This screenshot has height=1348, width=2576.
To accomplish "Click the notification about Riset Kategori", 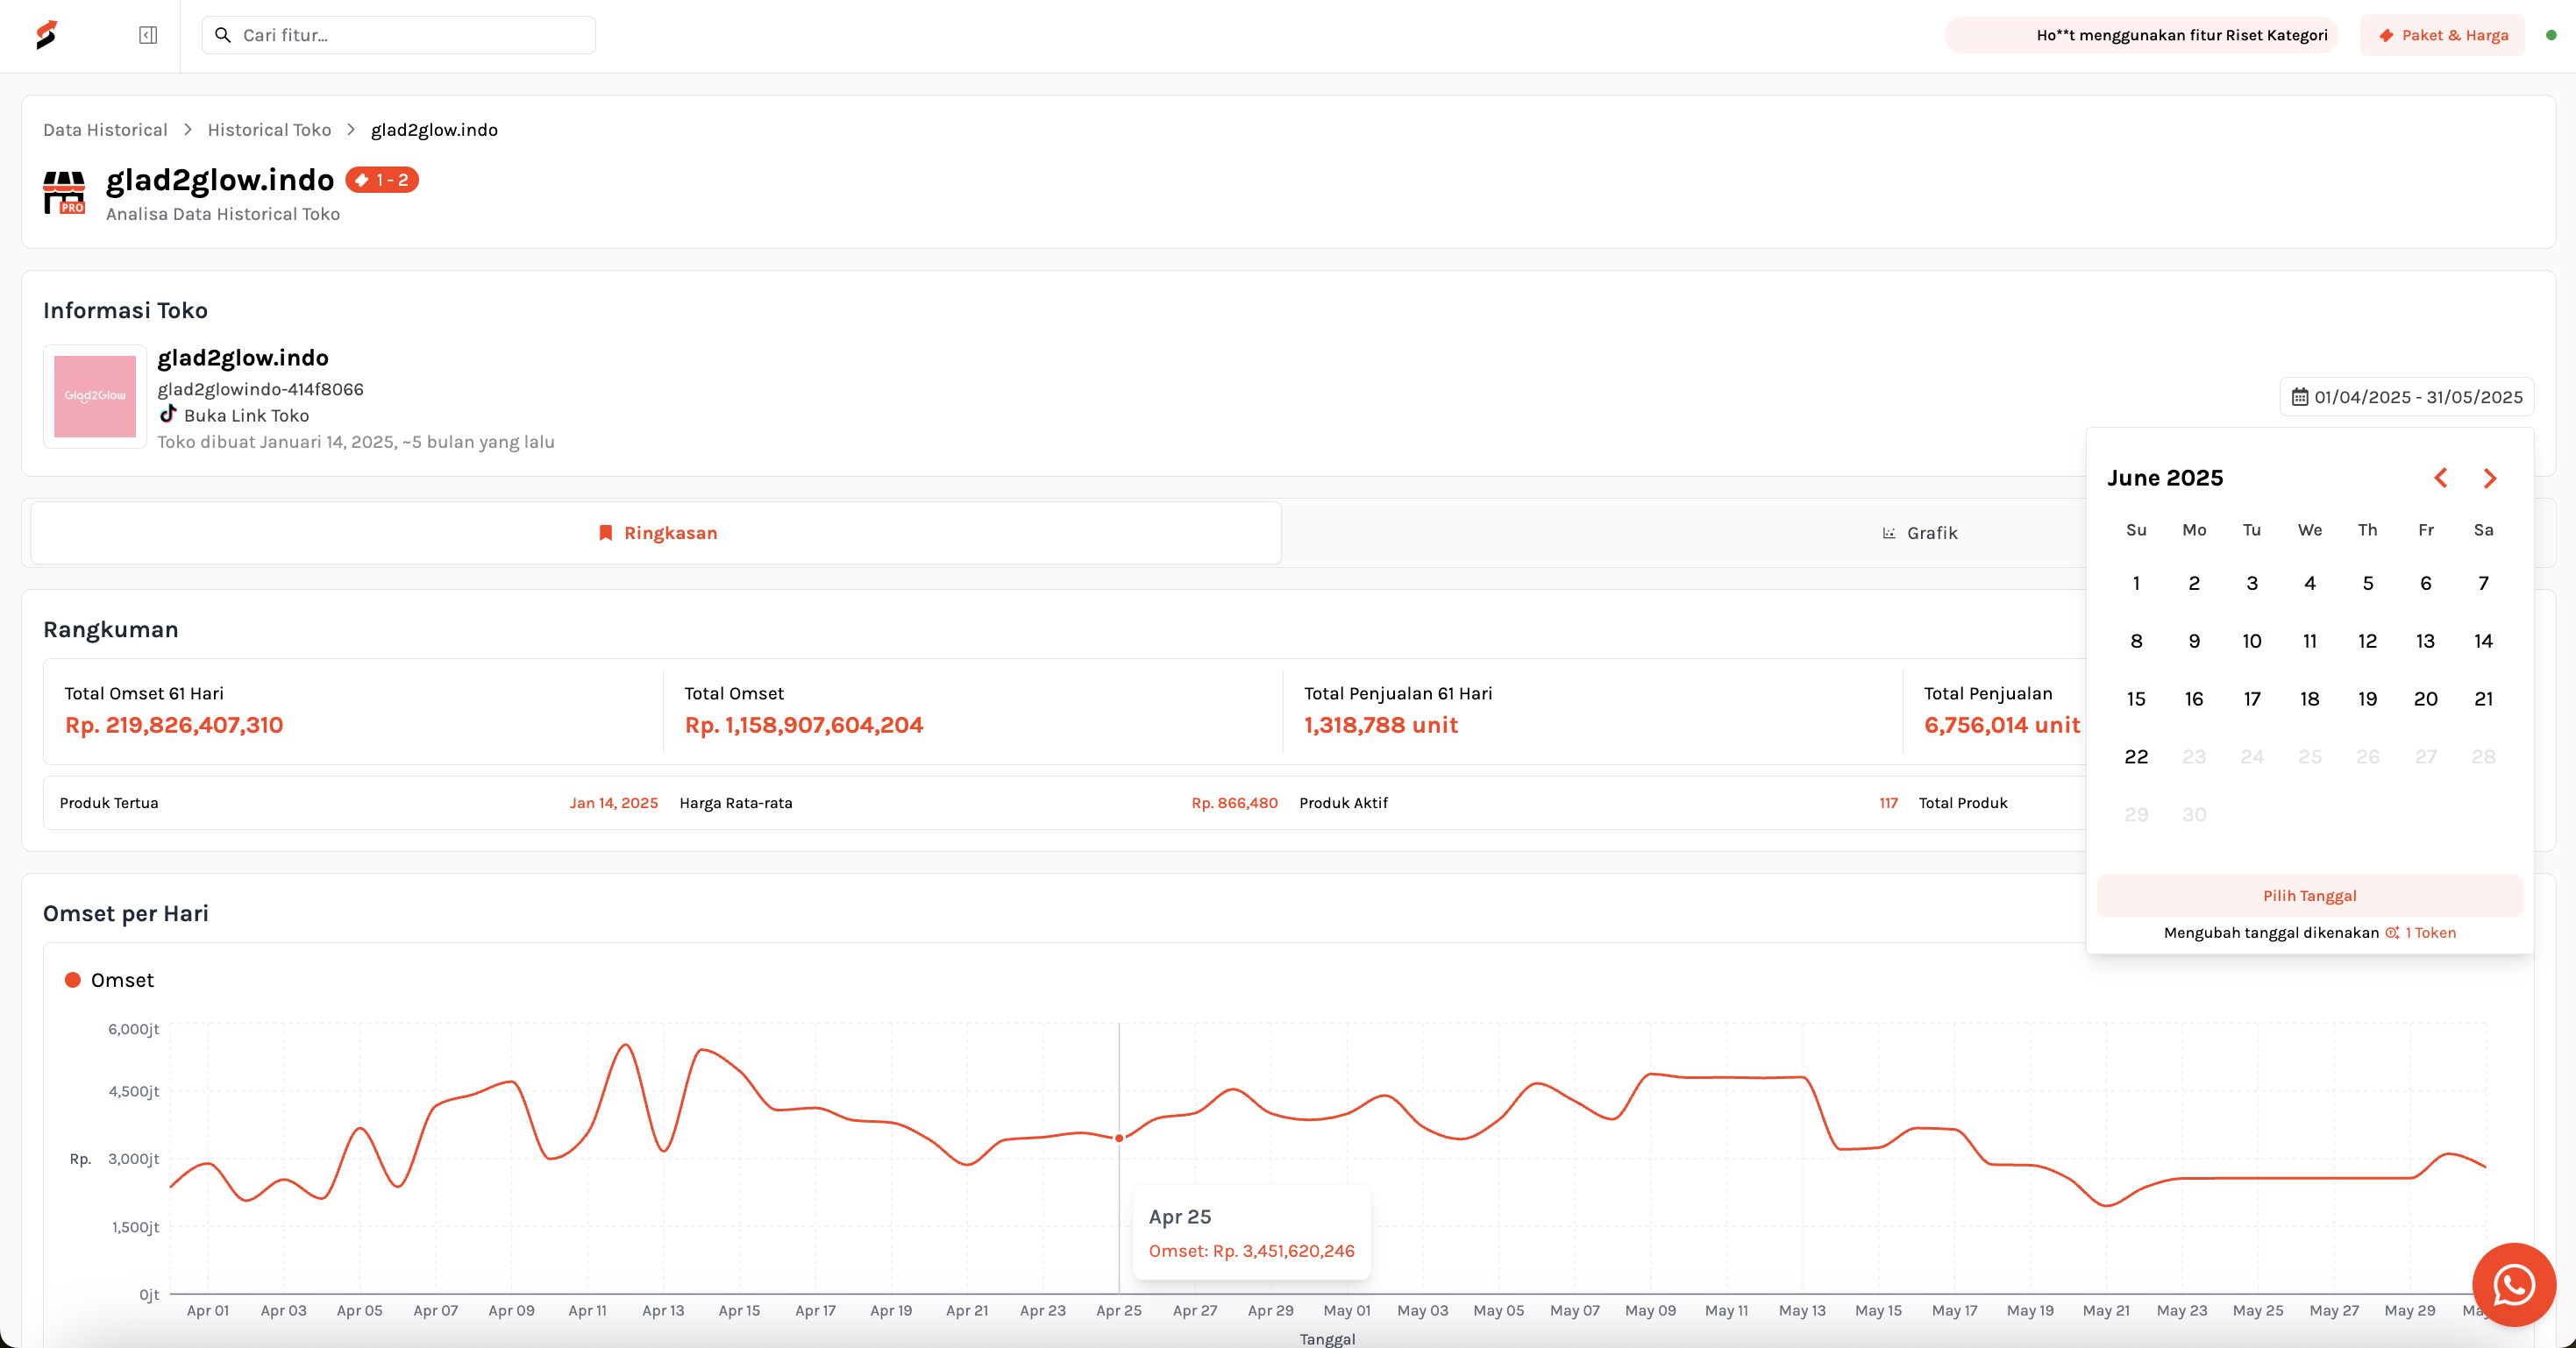I will click(x=2141, y=35).
